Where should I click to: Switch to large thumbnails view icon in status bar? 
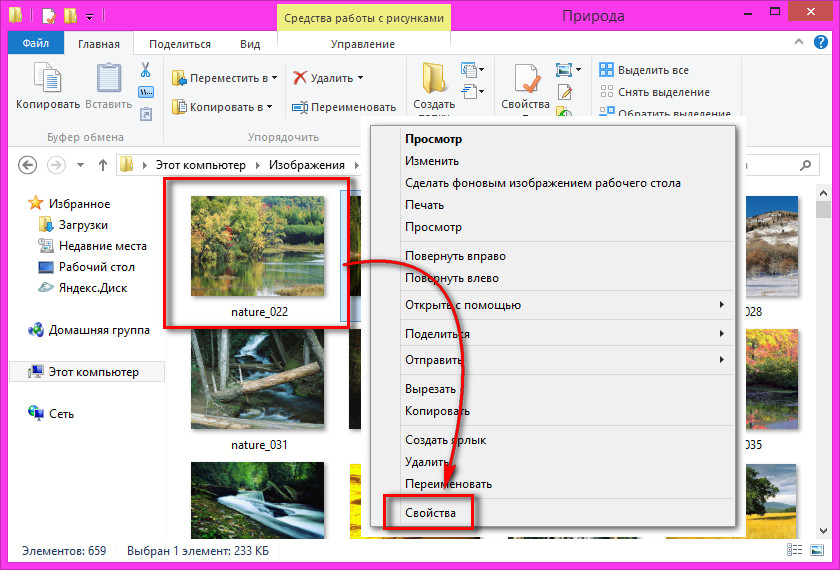tap(817, 550)
